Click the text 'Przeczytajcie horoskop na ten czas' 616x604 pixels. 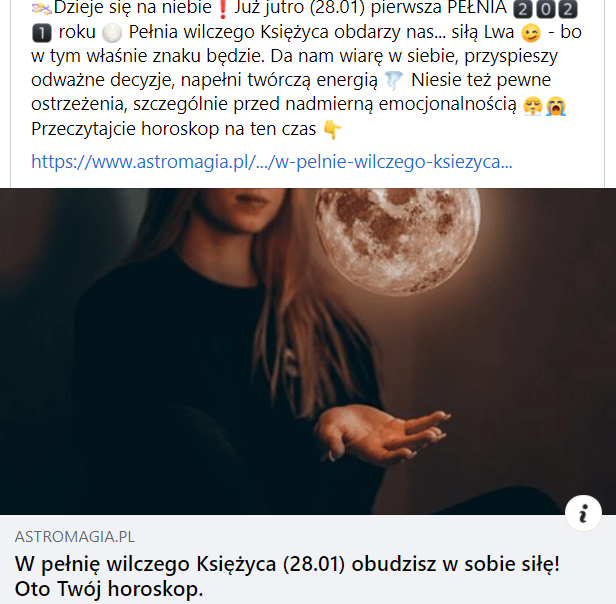coord(174,129)
